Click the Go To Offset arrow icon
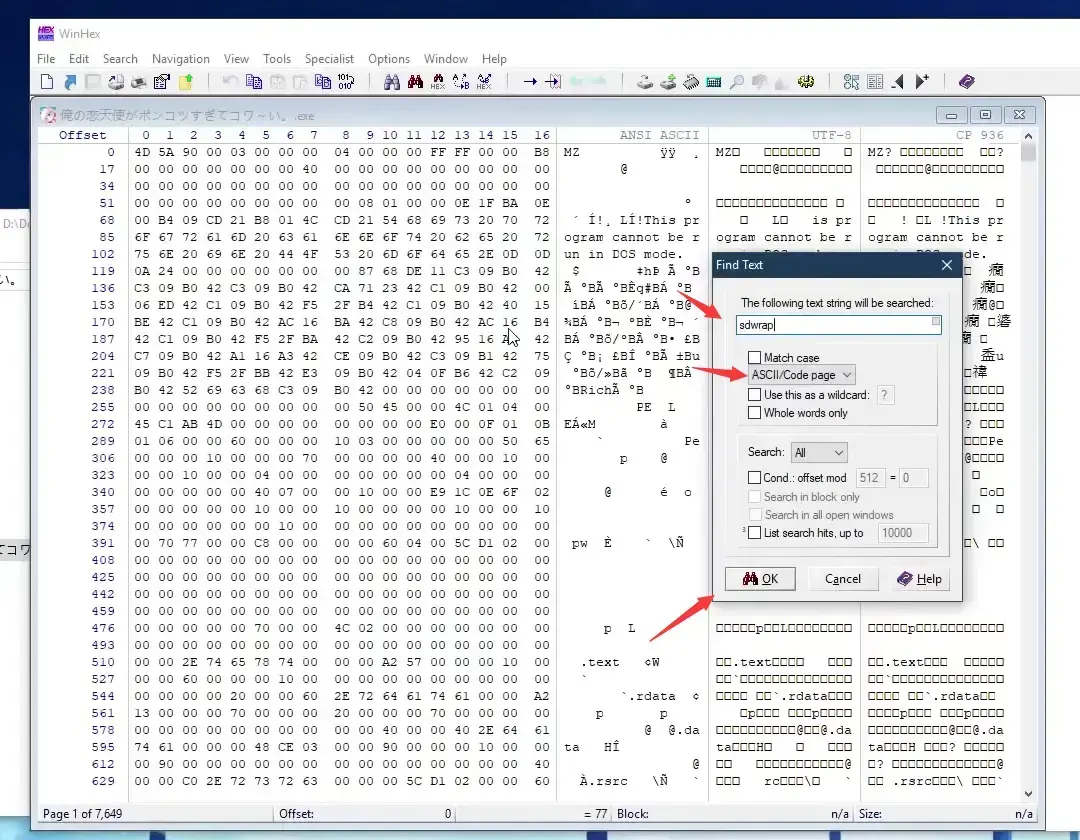This screenshot has height=840, width=1080. coord(530,82)
